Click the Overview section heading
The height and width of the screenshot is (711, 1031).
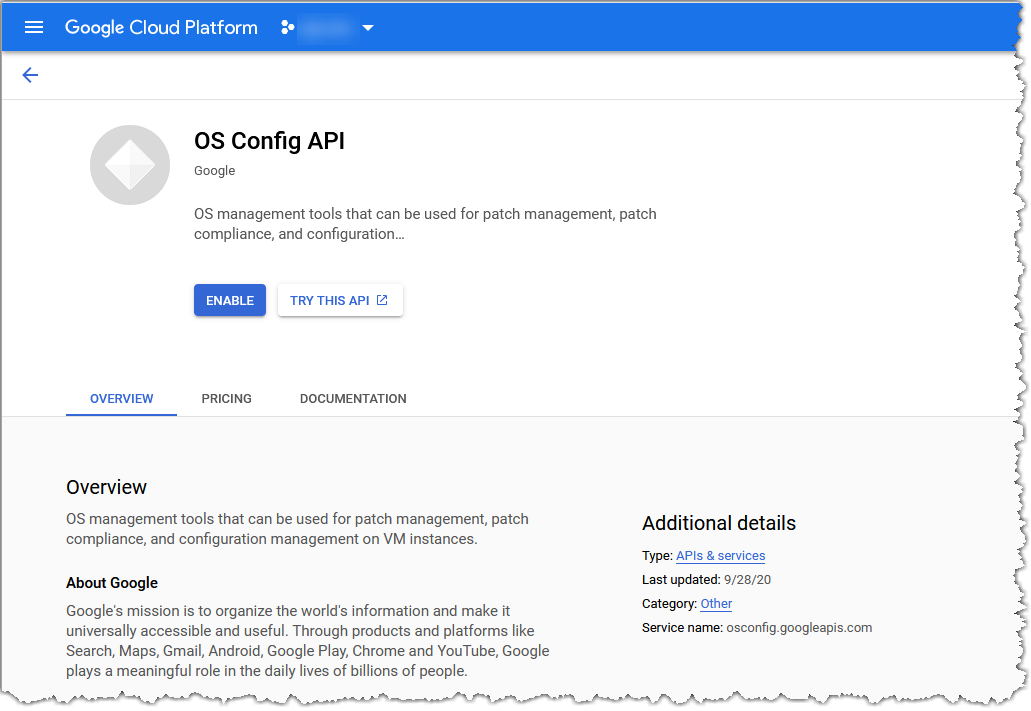pyautogui.click(x=107, y=487)
